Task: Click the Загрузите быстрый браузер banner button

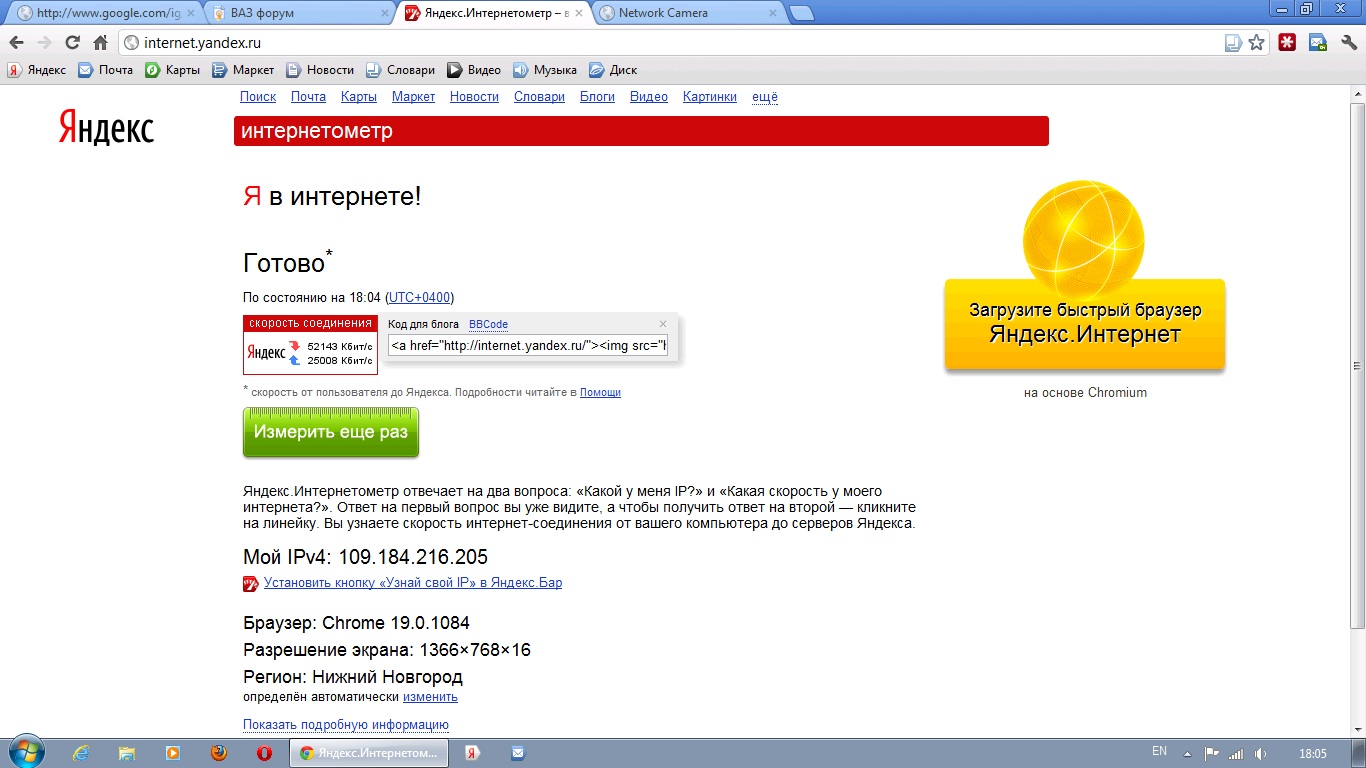Action: [x=1085, y=324]
